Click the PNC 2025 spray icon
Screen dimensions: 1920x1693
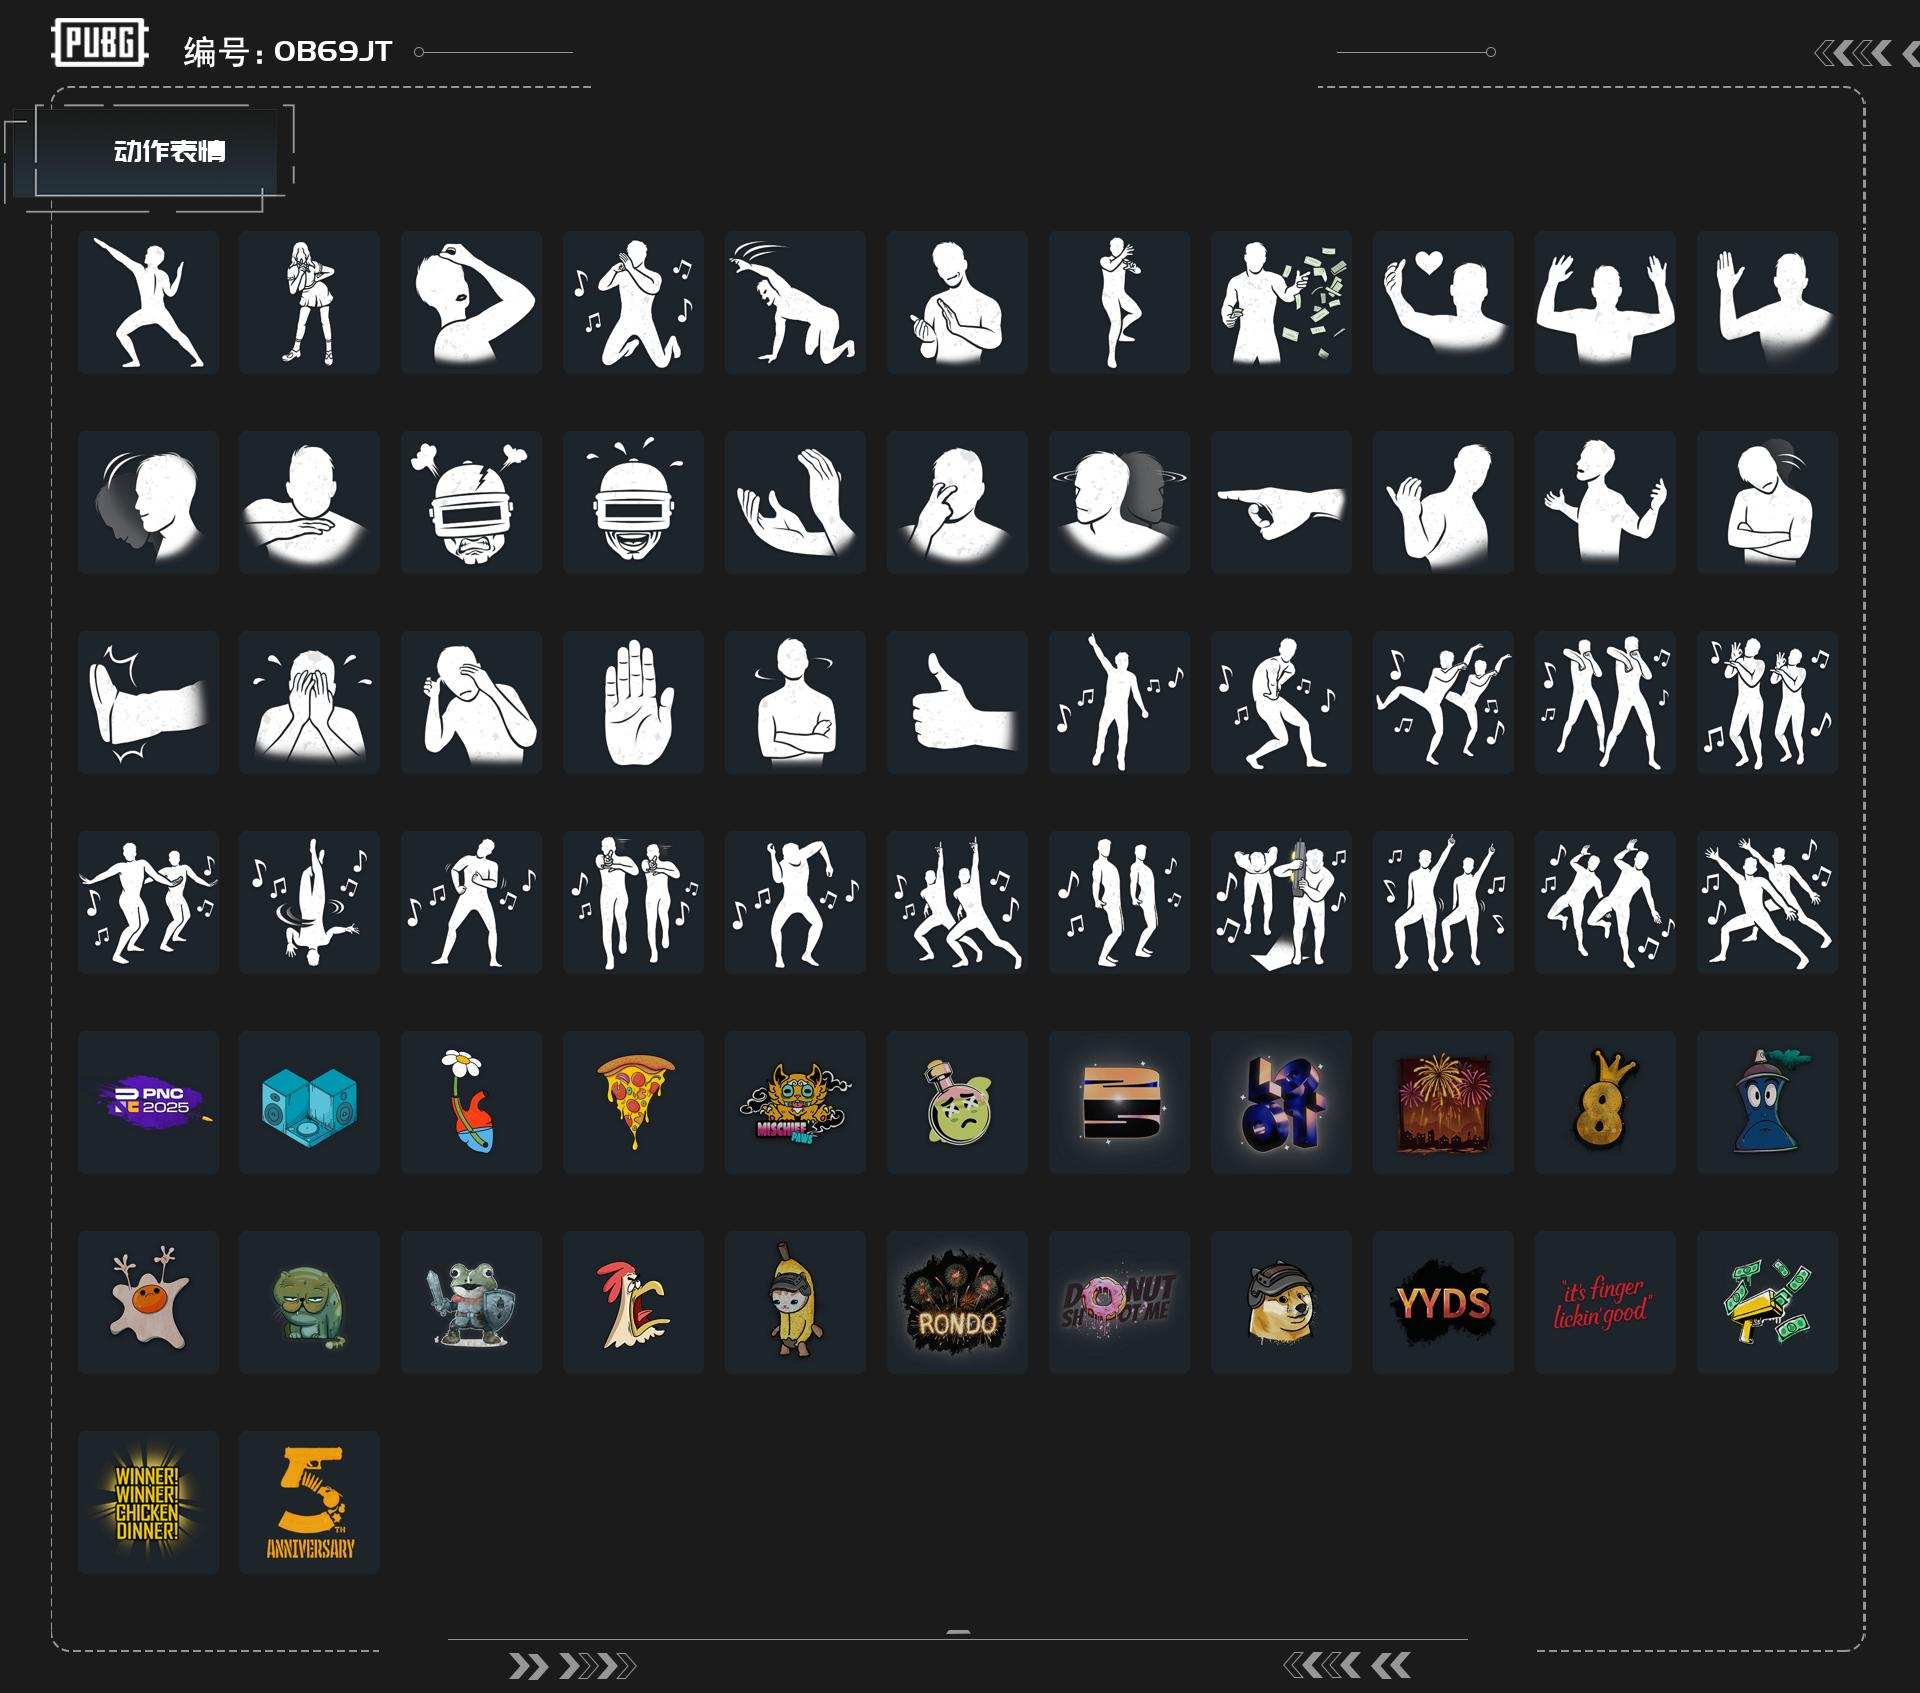148,1102
